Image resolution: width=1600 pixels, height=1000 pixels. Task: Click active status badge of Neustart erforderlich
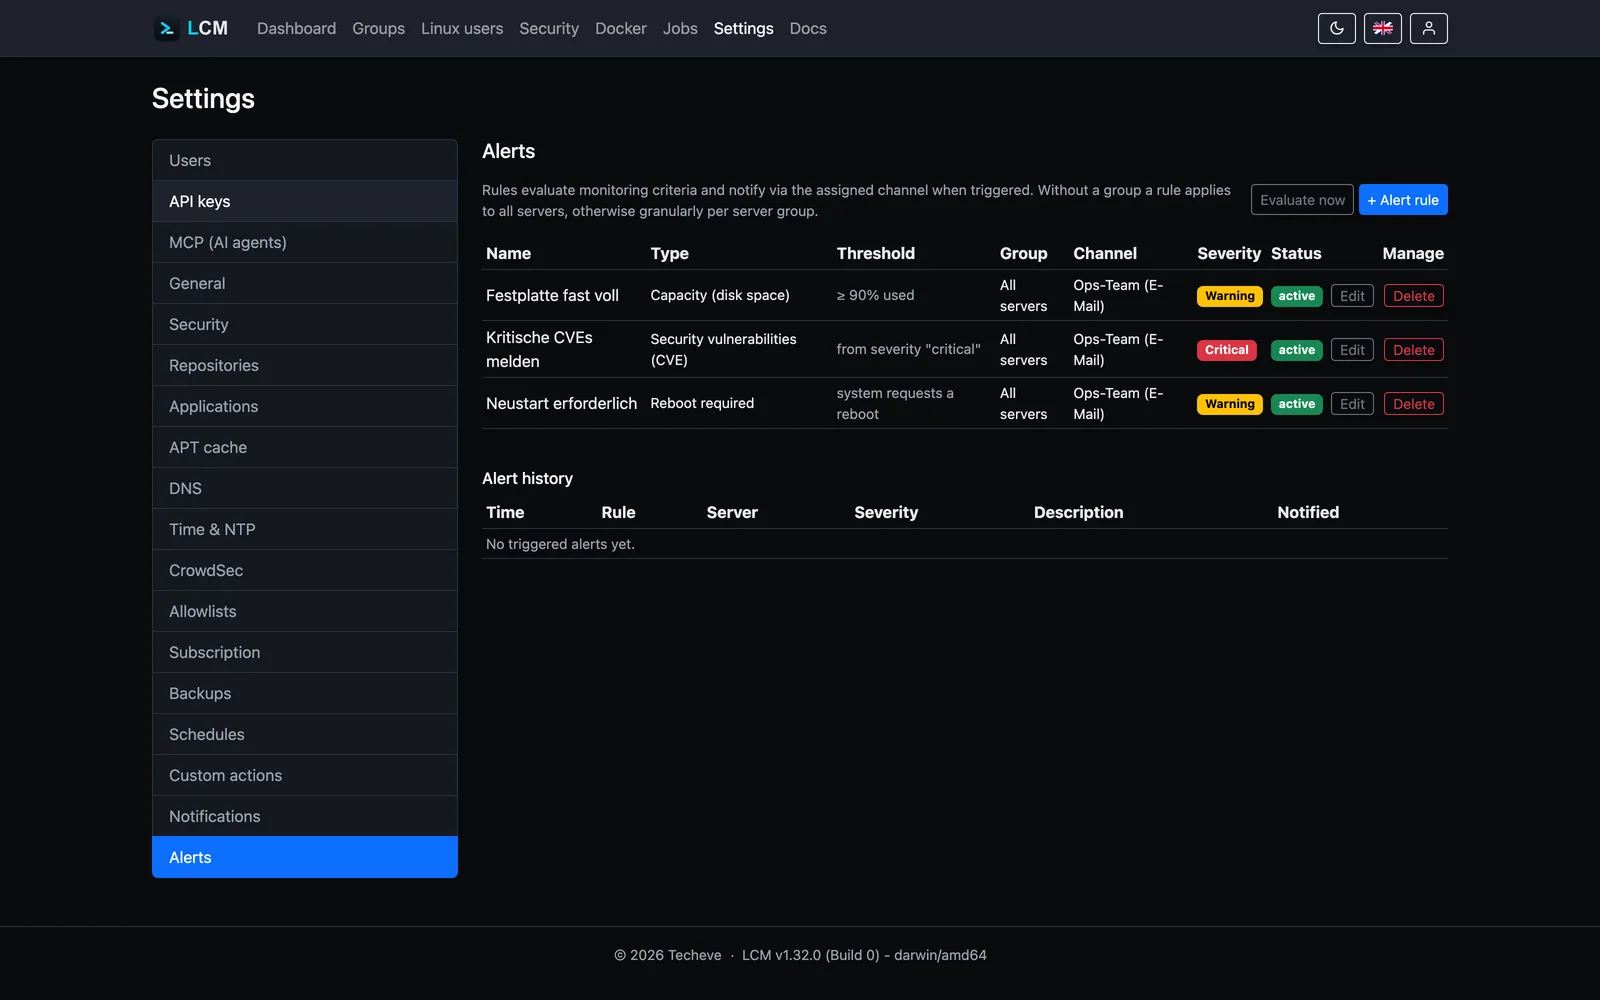(x=1296, y=404)
